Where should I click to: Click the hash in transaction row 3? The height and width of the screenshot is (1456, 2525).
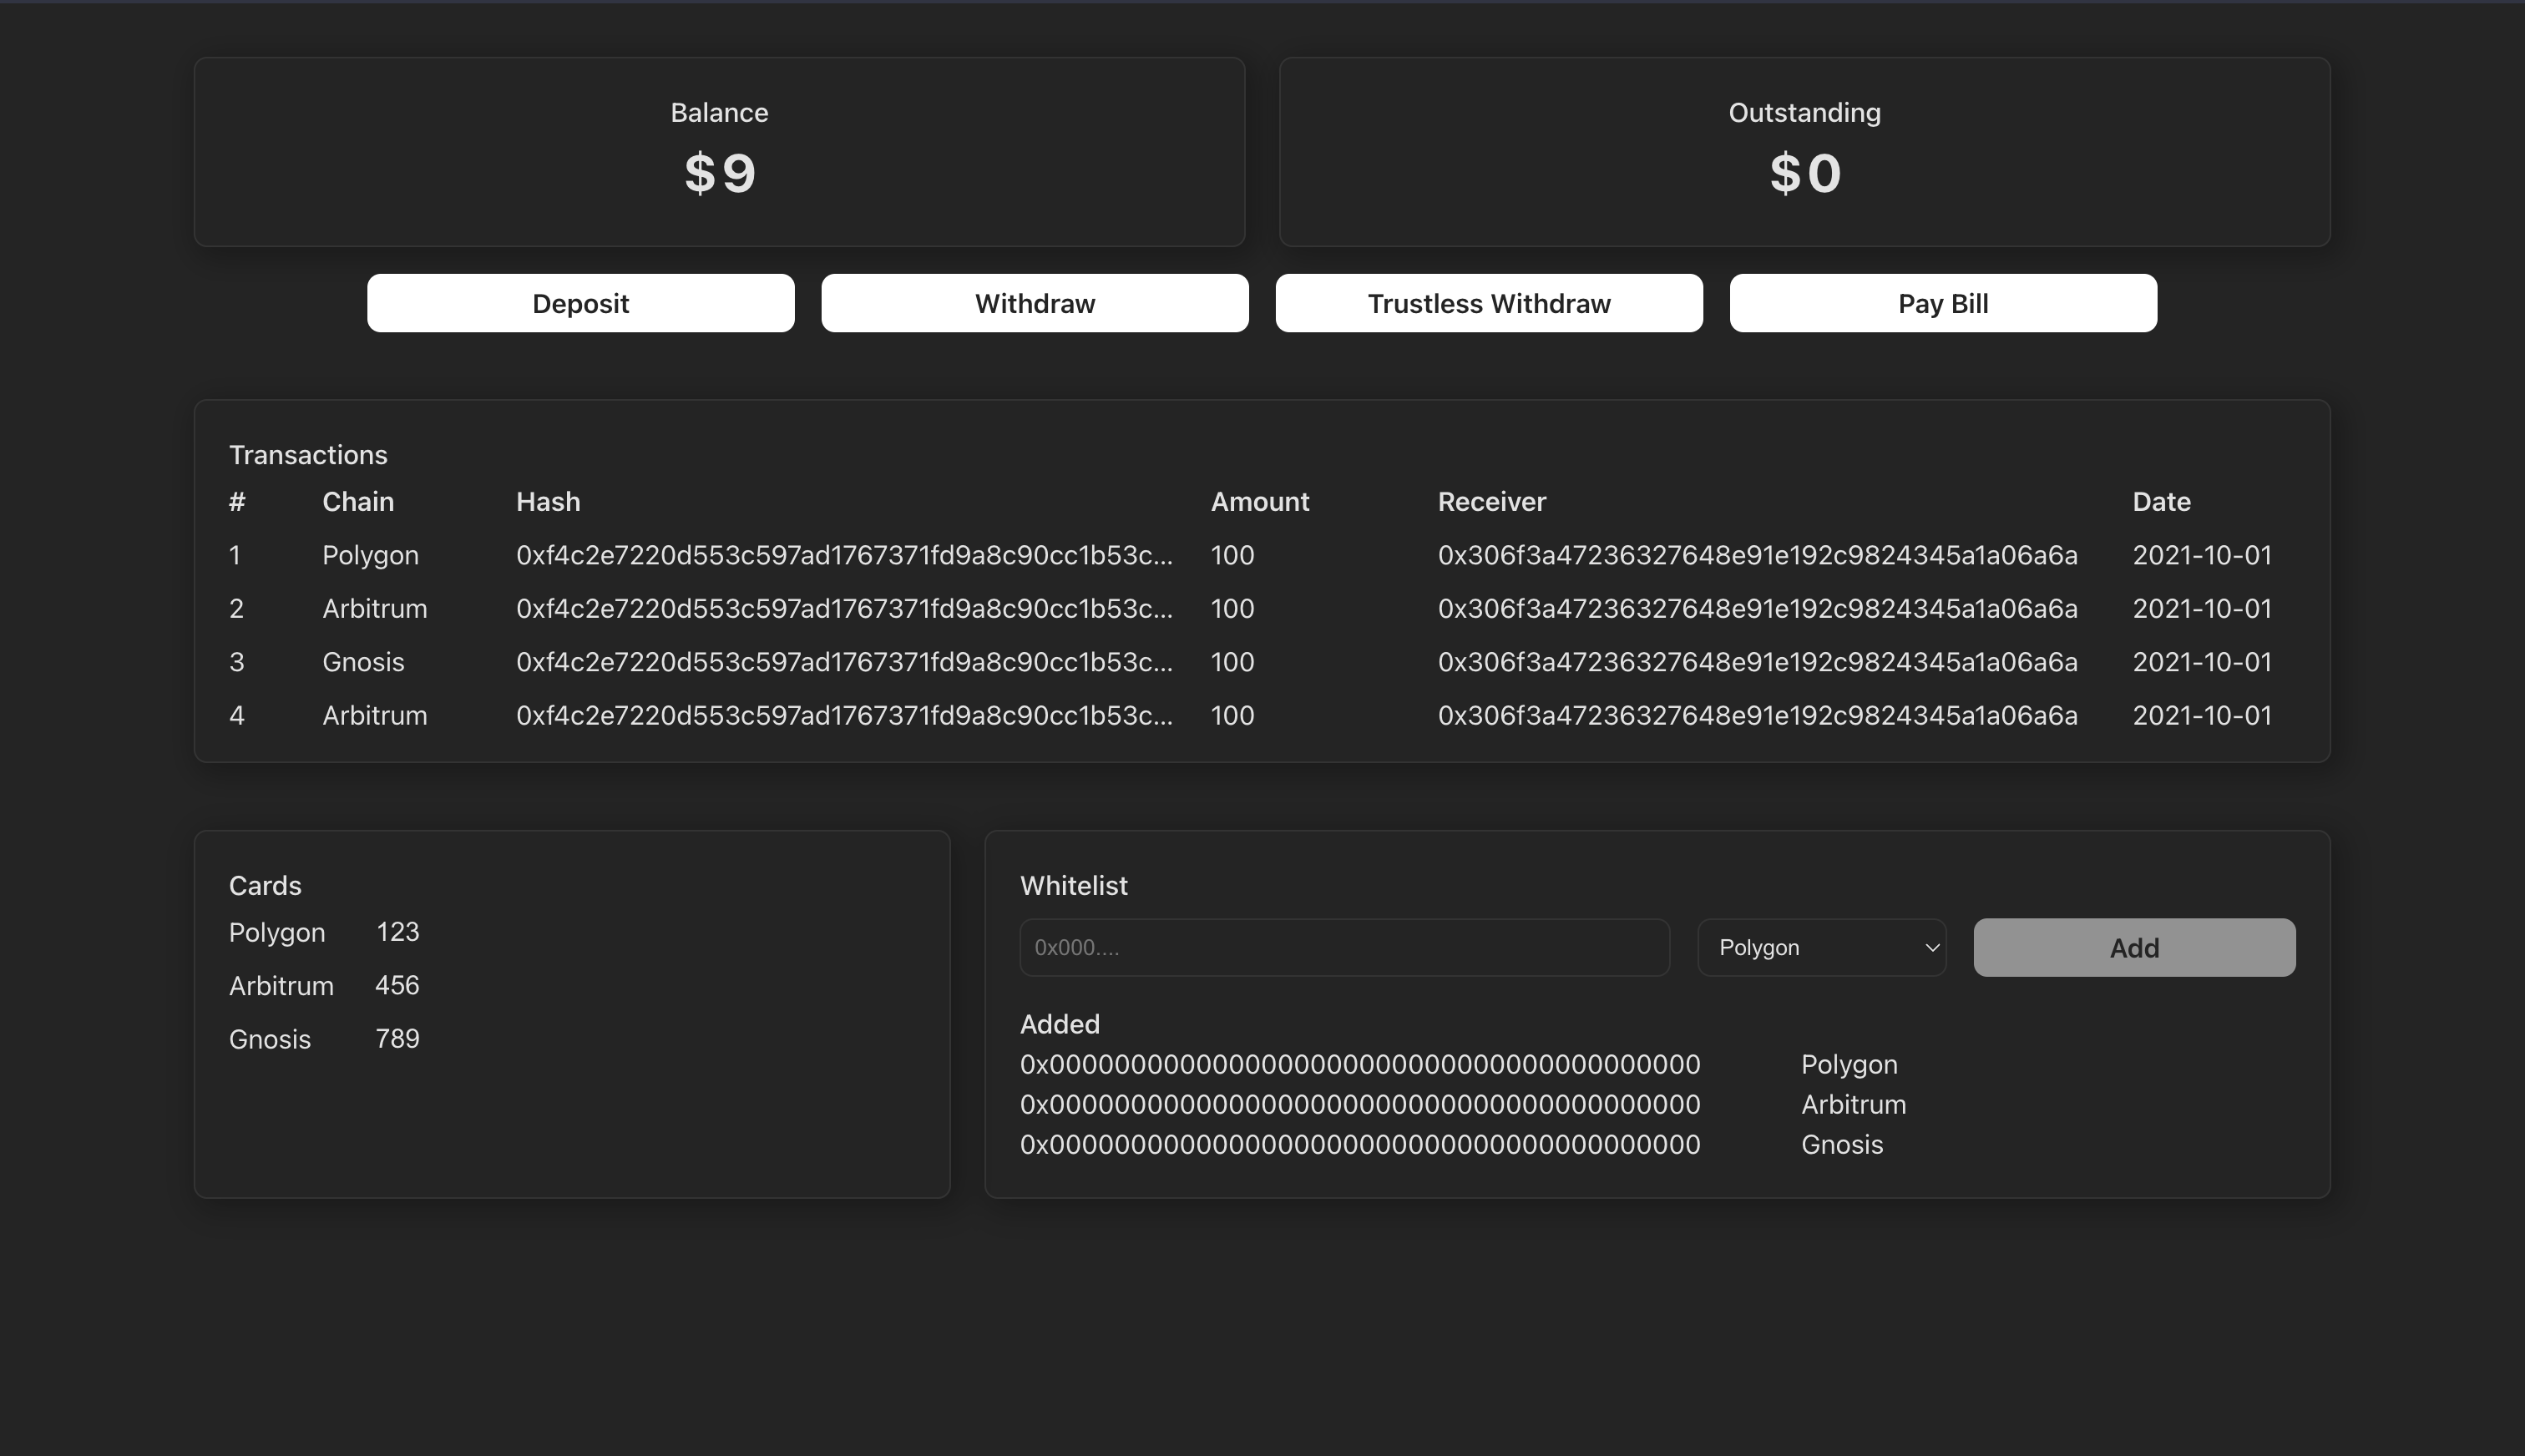[x=844, y=662]
